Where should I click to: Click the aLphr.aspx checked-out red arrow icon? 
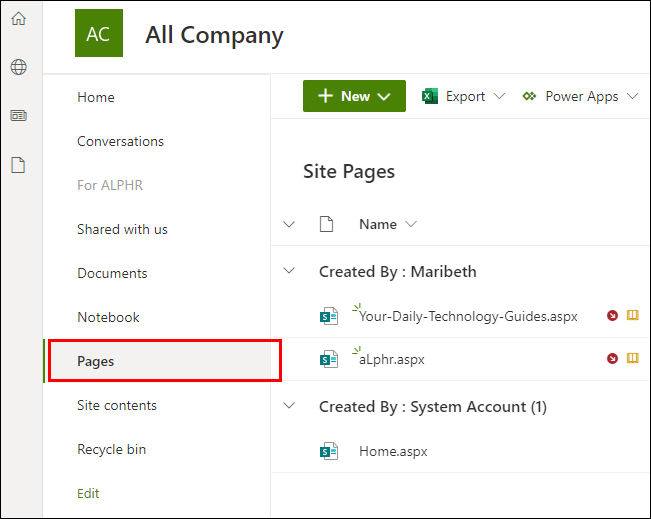coord(613,359)
